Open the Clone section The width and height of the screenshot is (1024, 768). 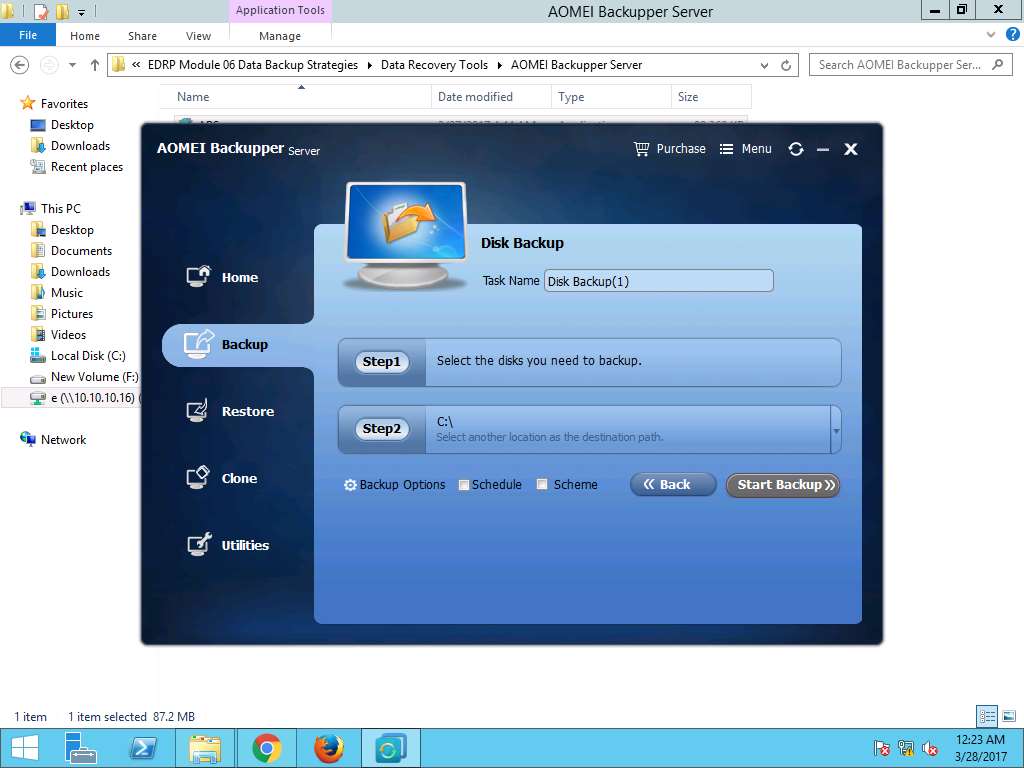point(222,478)
